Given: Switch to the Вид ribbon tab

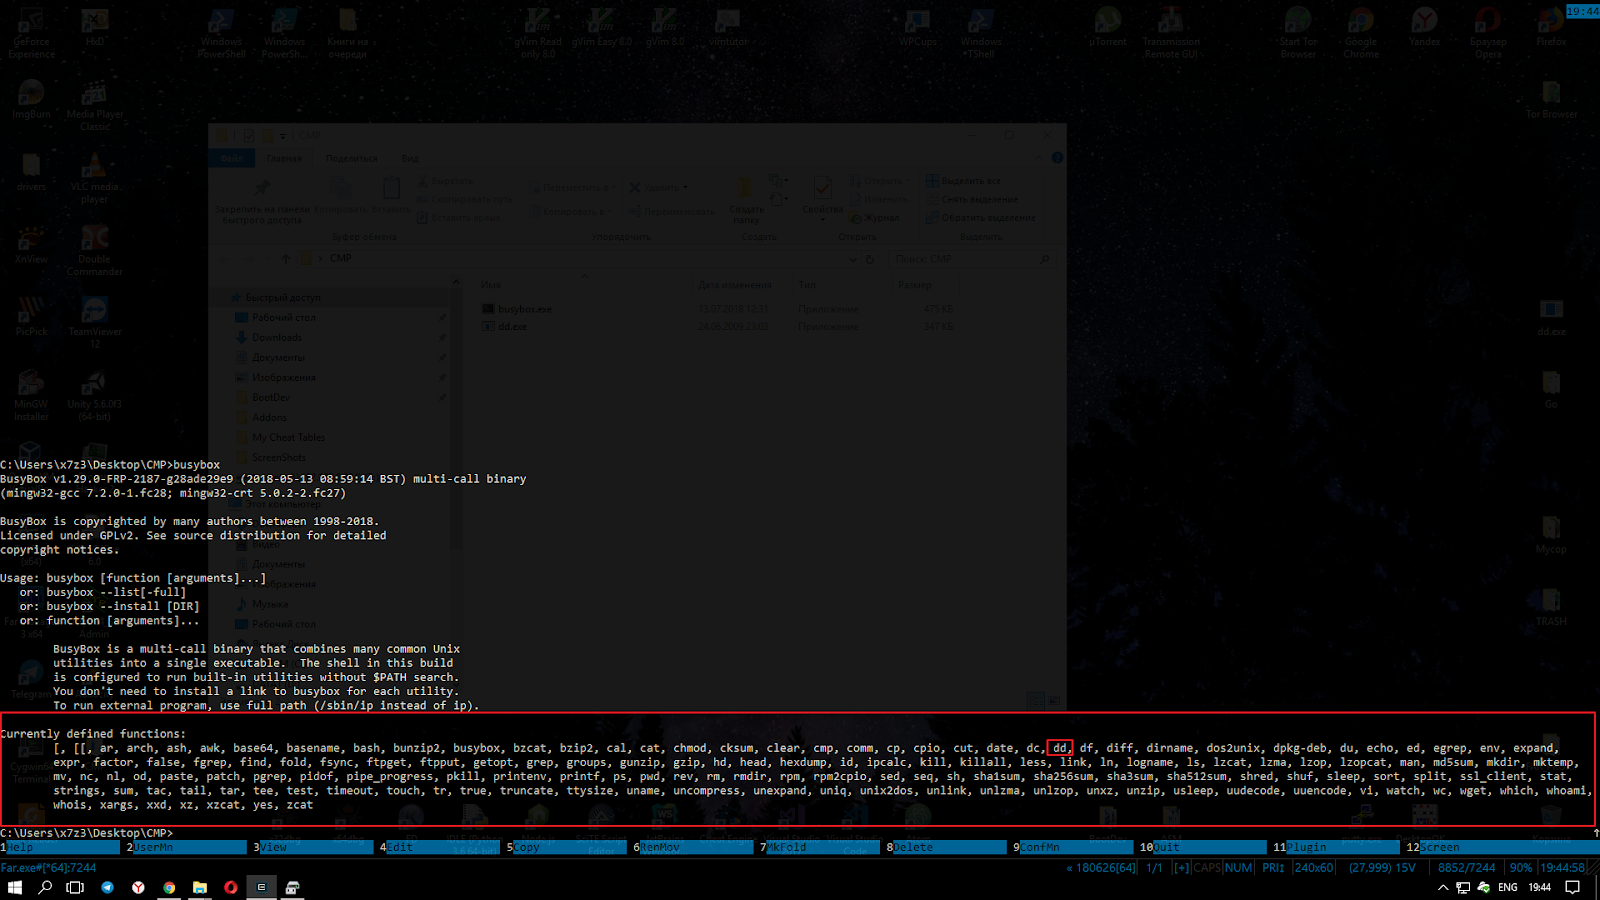Looking at the screenshot, I should coord(409,158).
